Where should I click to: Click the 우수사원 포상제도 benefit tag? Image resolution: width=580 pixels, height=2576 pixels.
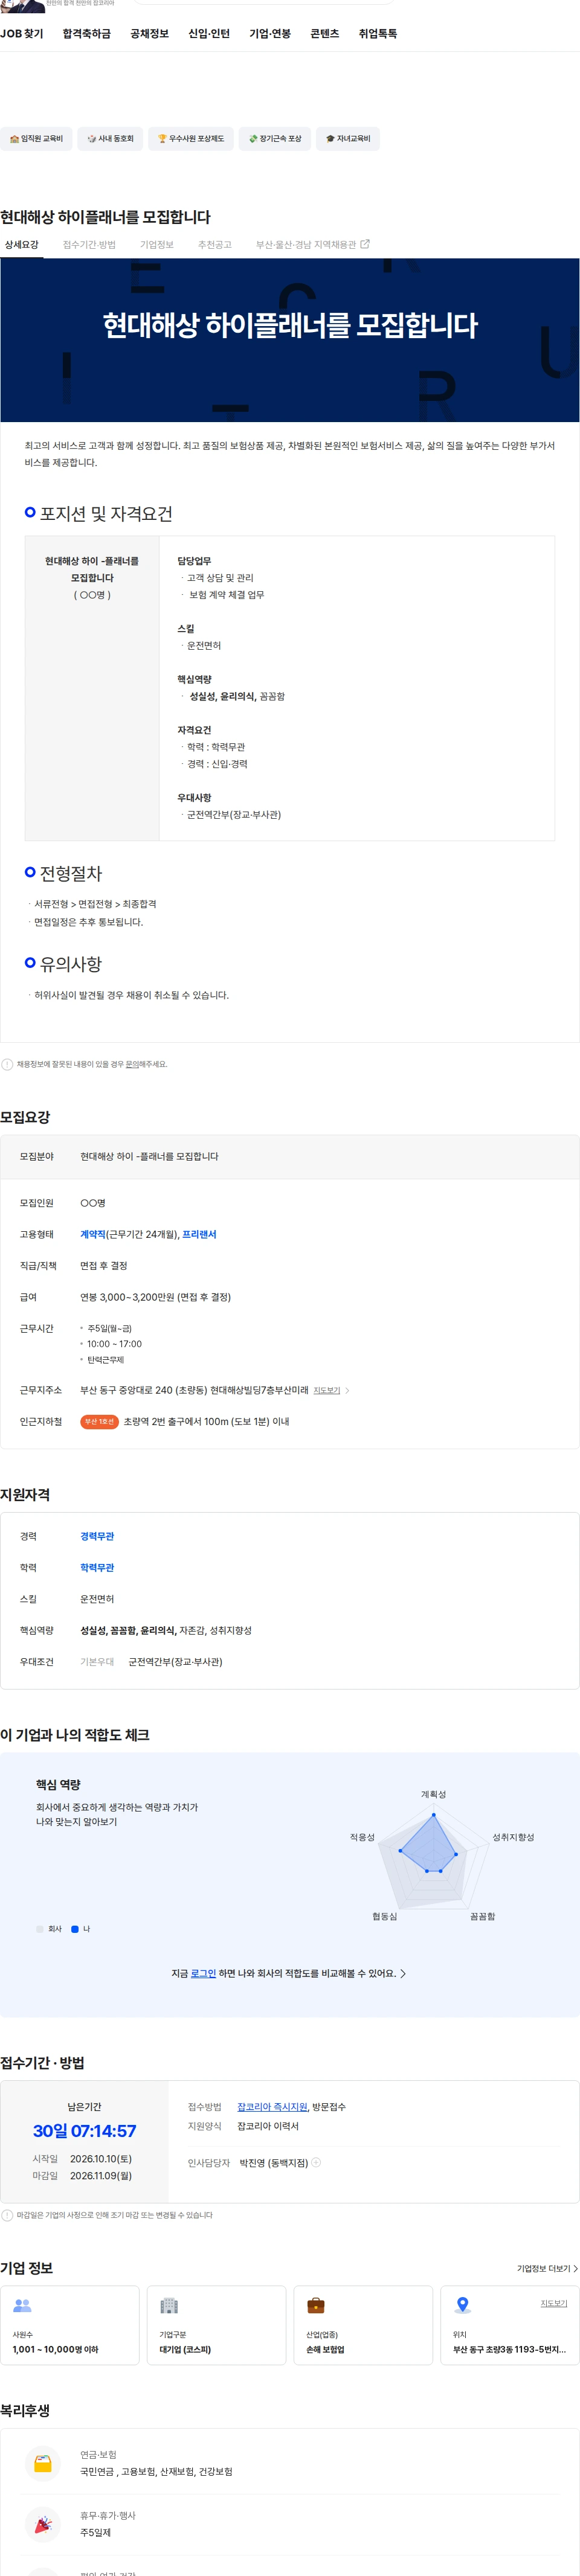click(x=191, y=139)
